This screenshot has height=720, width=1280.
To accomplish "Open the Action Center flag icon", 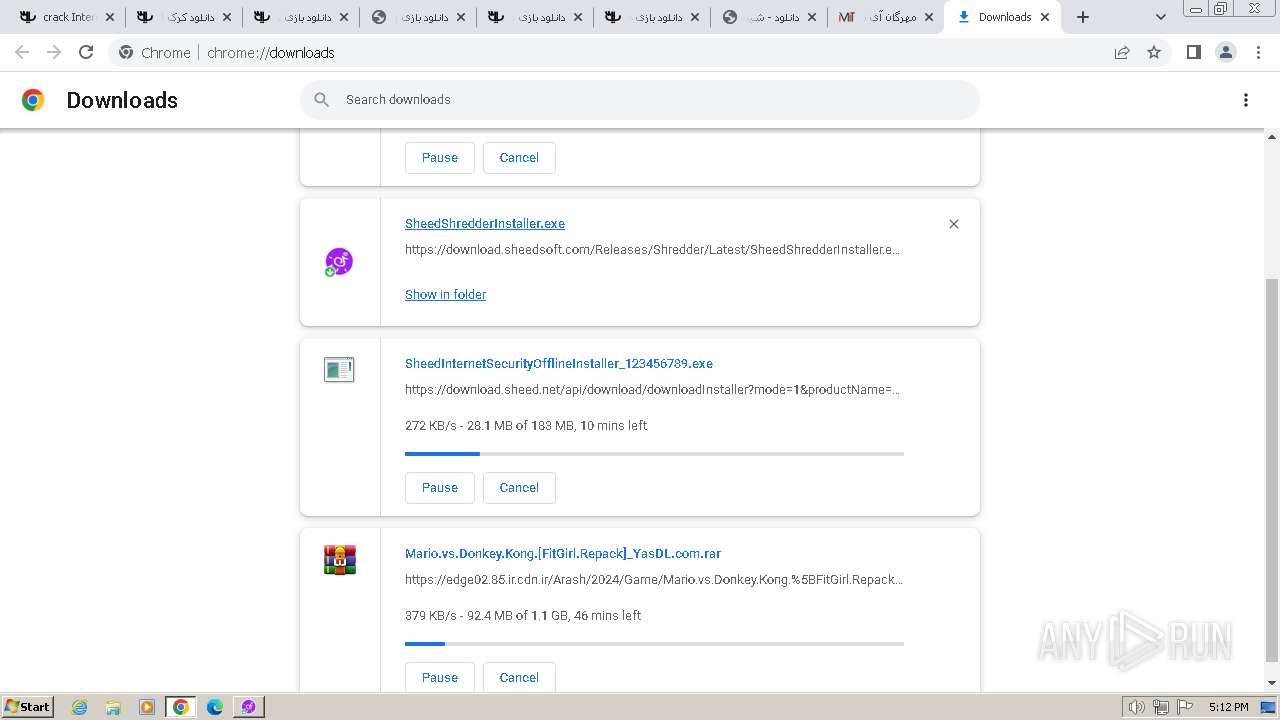I will point(1185,707).
